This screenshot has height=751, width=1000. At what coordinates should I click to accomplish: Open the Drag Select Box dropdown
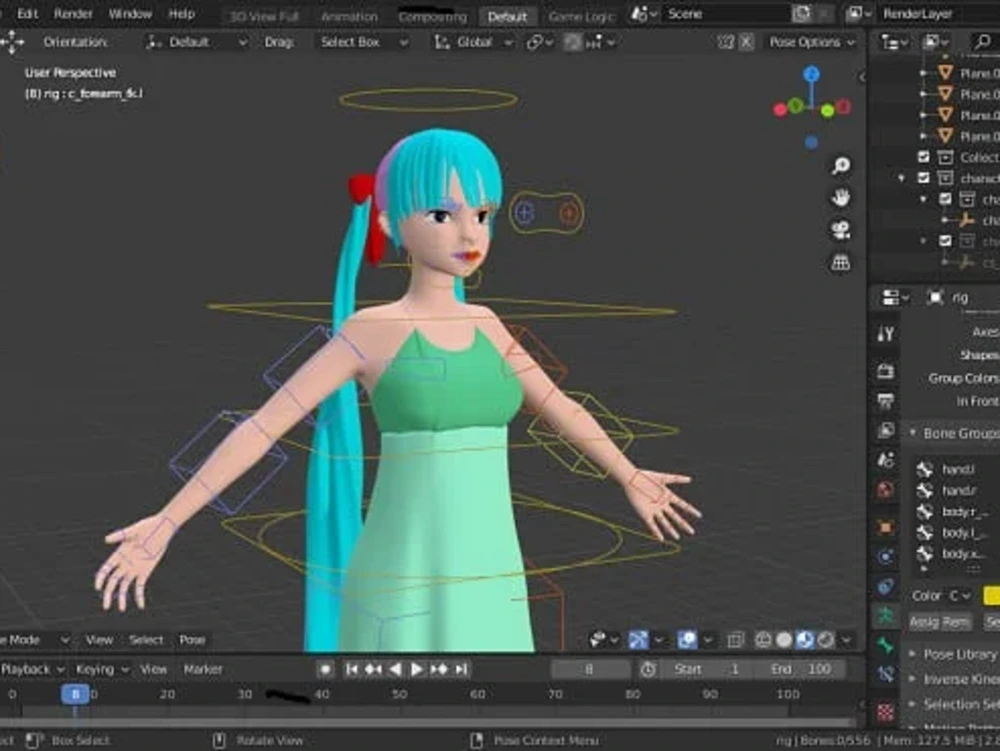pos(364,42)
